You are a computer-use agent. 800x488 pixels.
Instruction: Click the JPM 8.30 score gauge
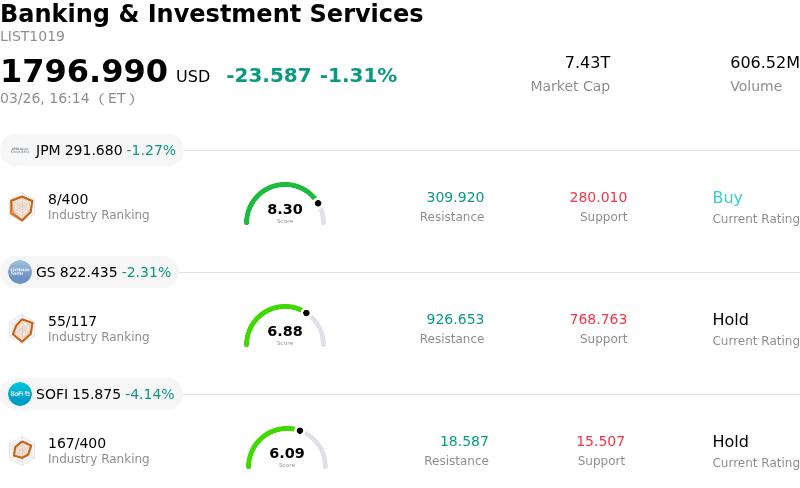point(285,206)
